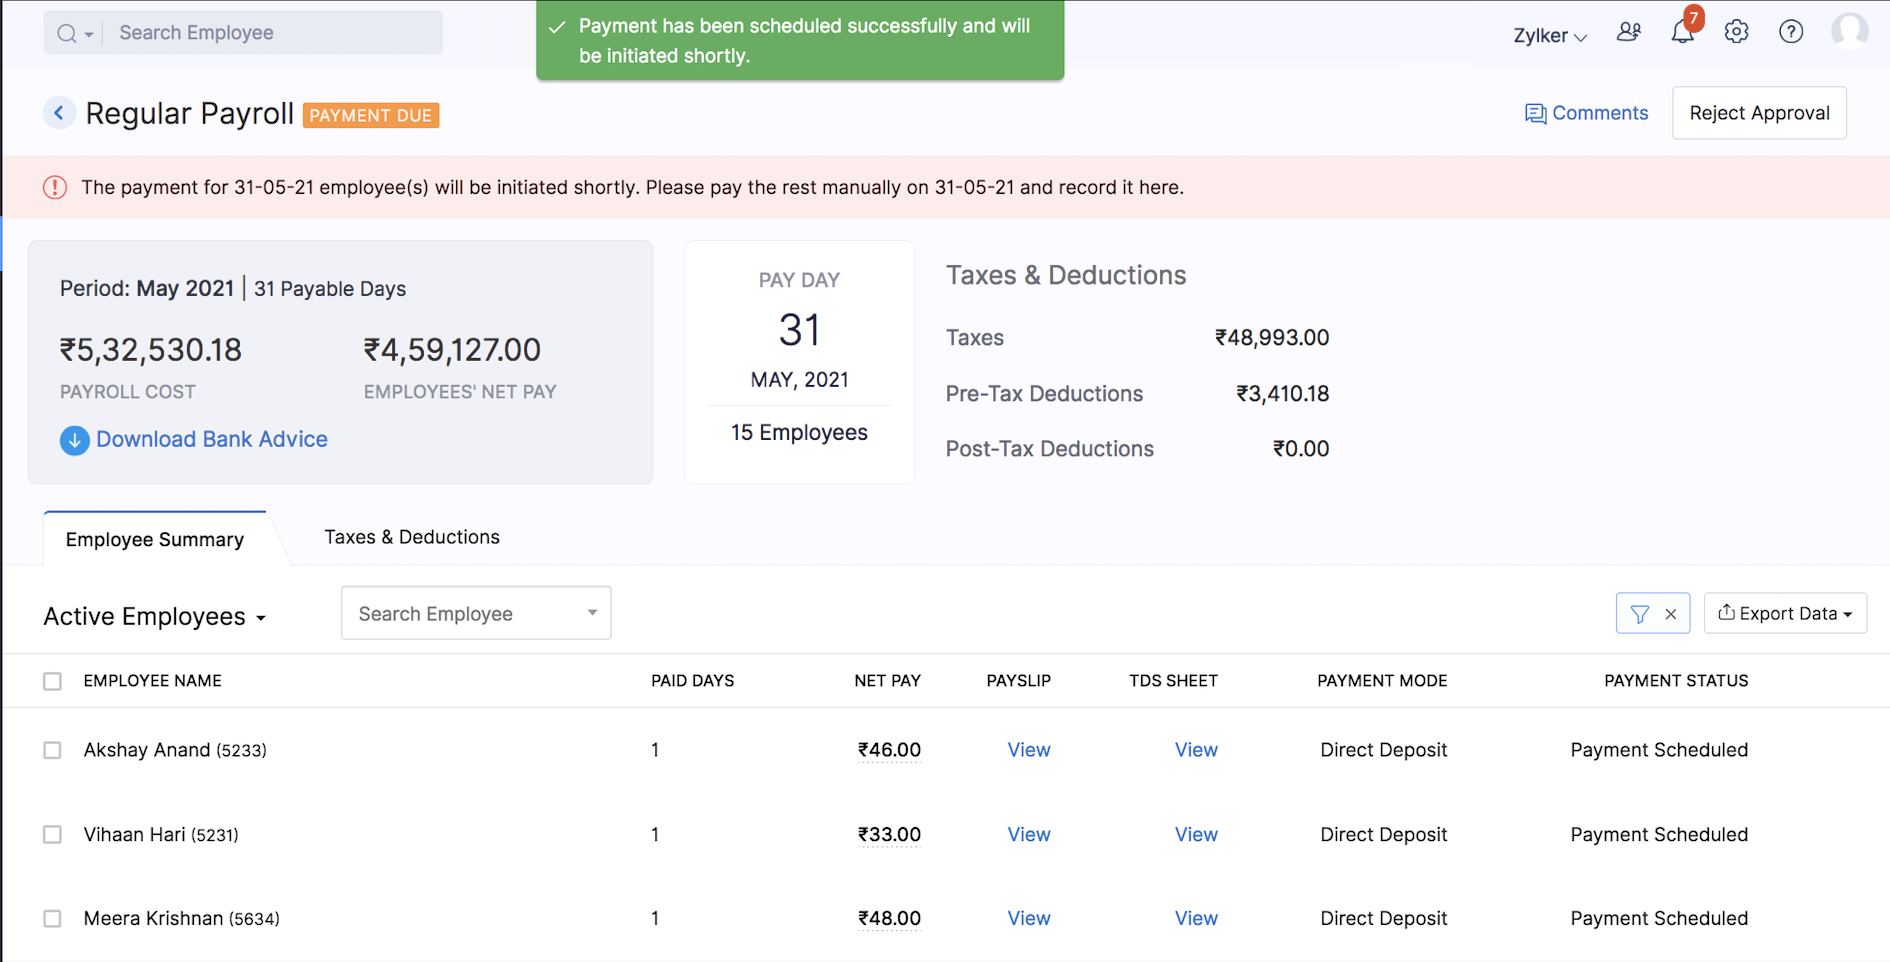Click the filter funnel icon
The width and height of the screenshot is (1890, 962).
coord(1639,614)
